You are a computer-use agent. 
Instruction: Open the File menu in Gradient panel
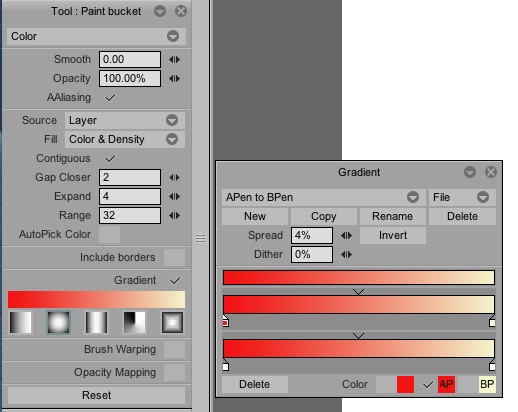tap(462, 197)
